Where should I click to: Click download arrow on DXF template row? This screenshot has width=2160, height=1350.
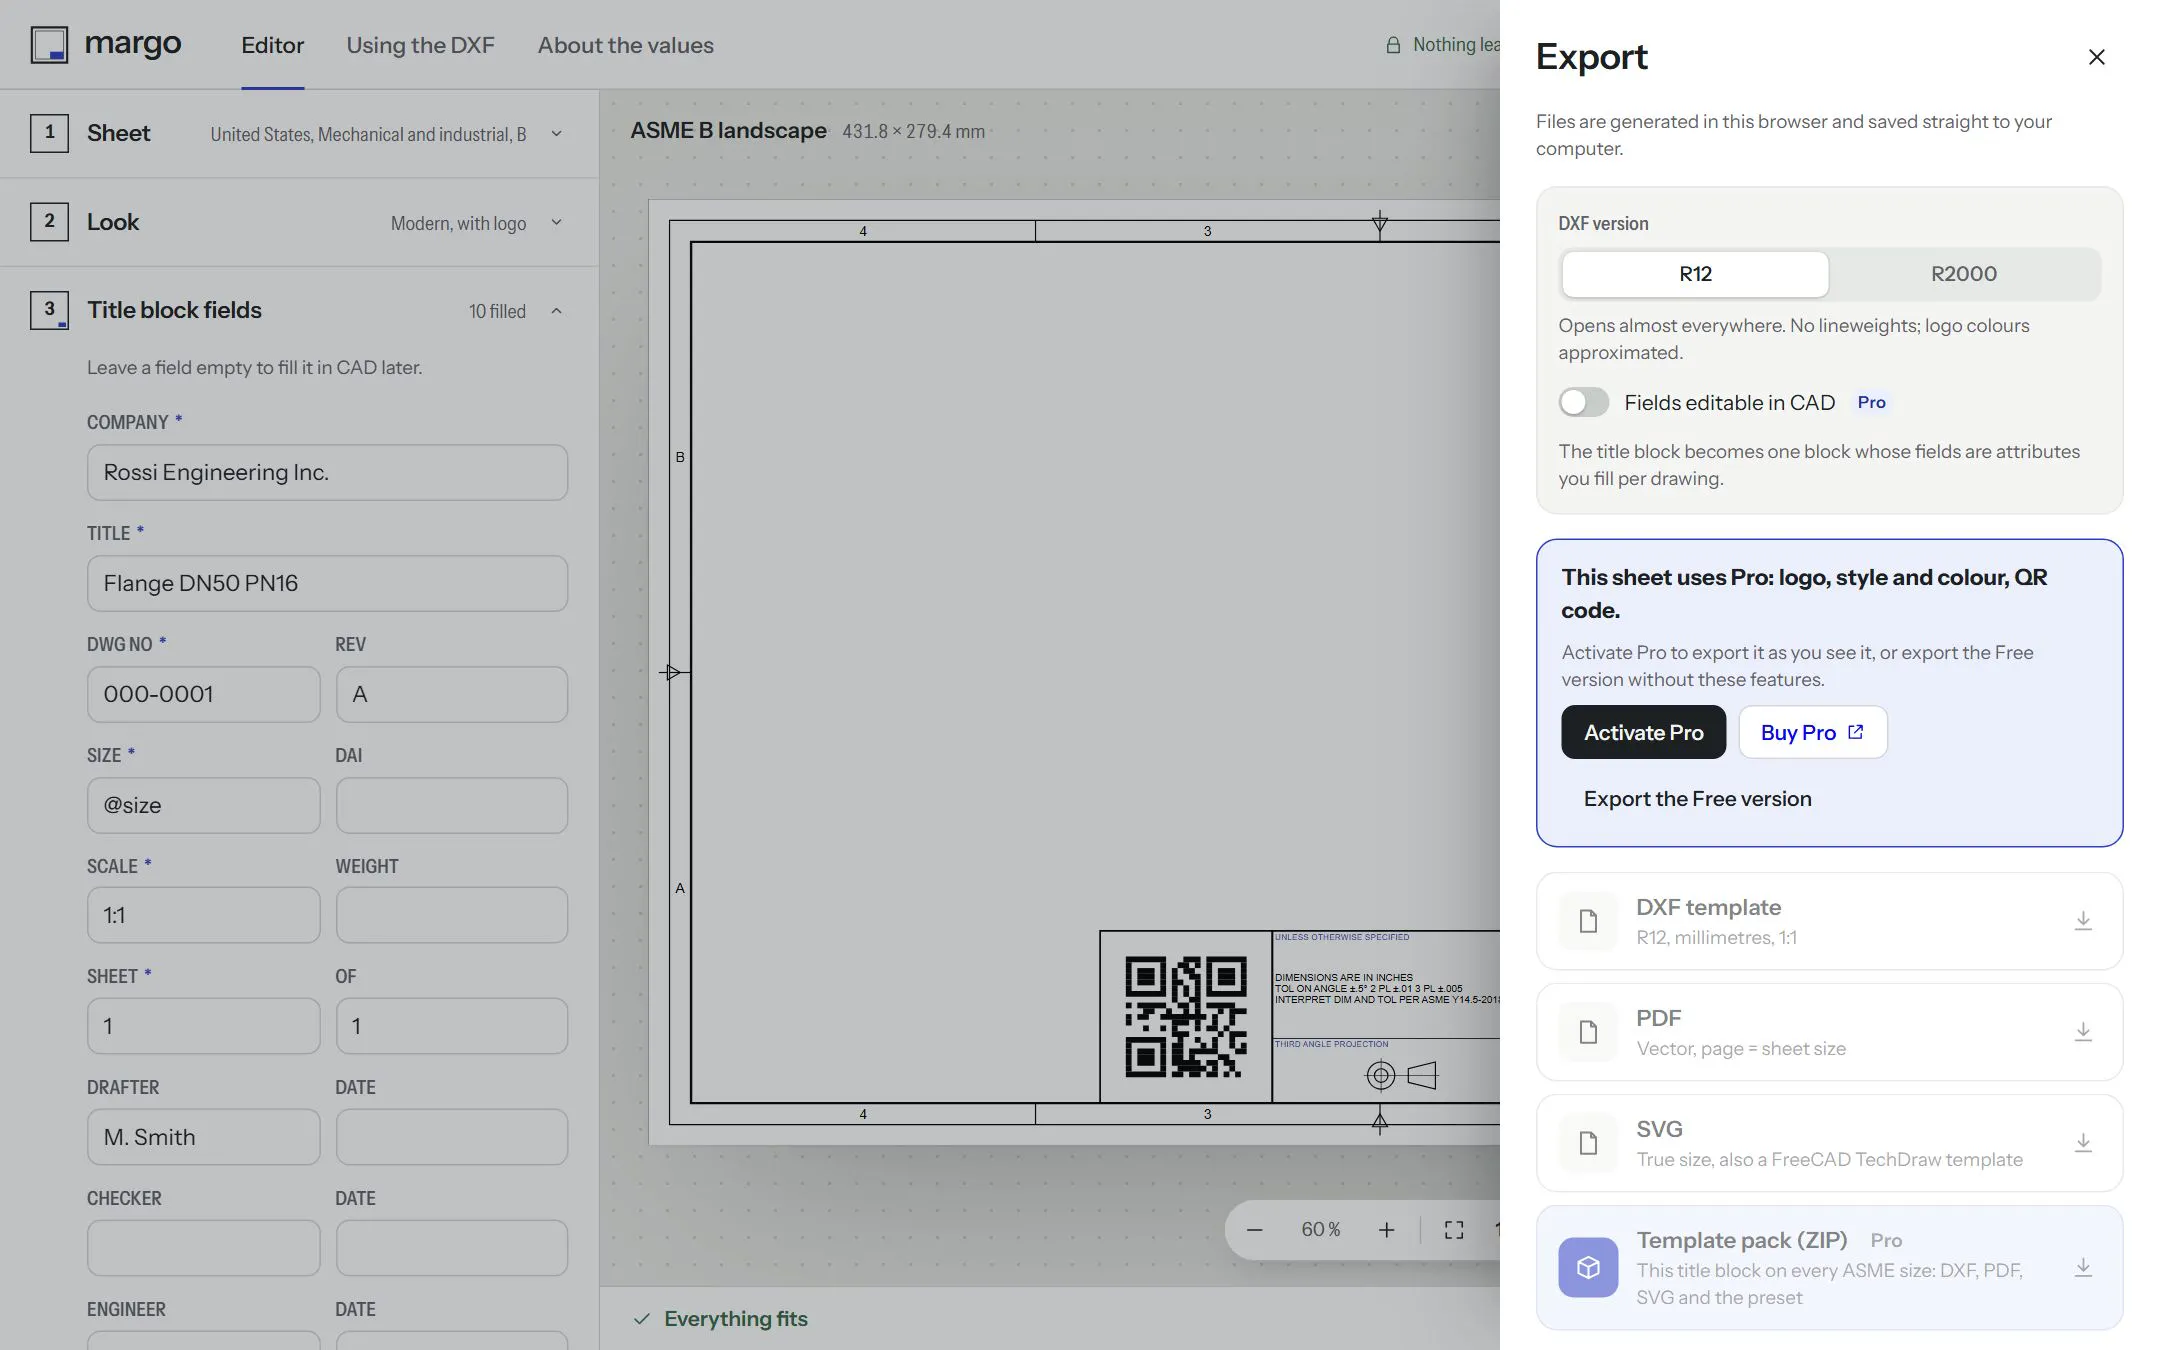pos(2083,921)
